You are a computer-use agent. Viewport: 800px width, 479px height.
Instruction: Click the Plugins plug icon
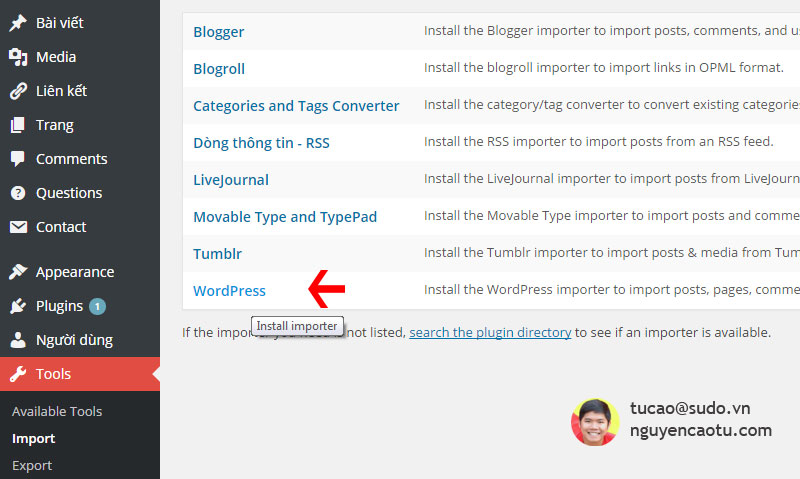18,306
